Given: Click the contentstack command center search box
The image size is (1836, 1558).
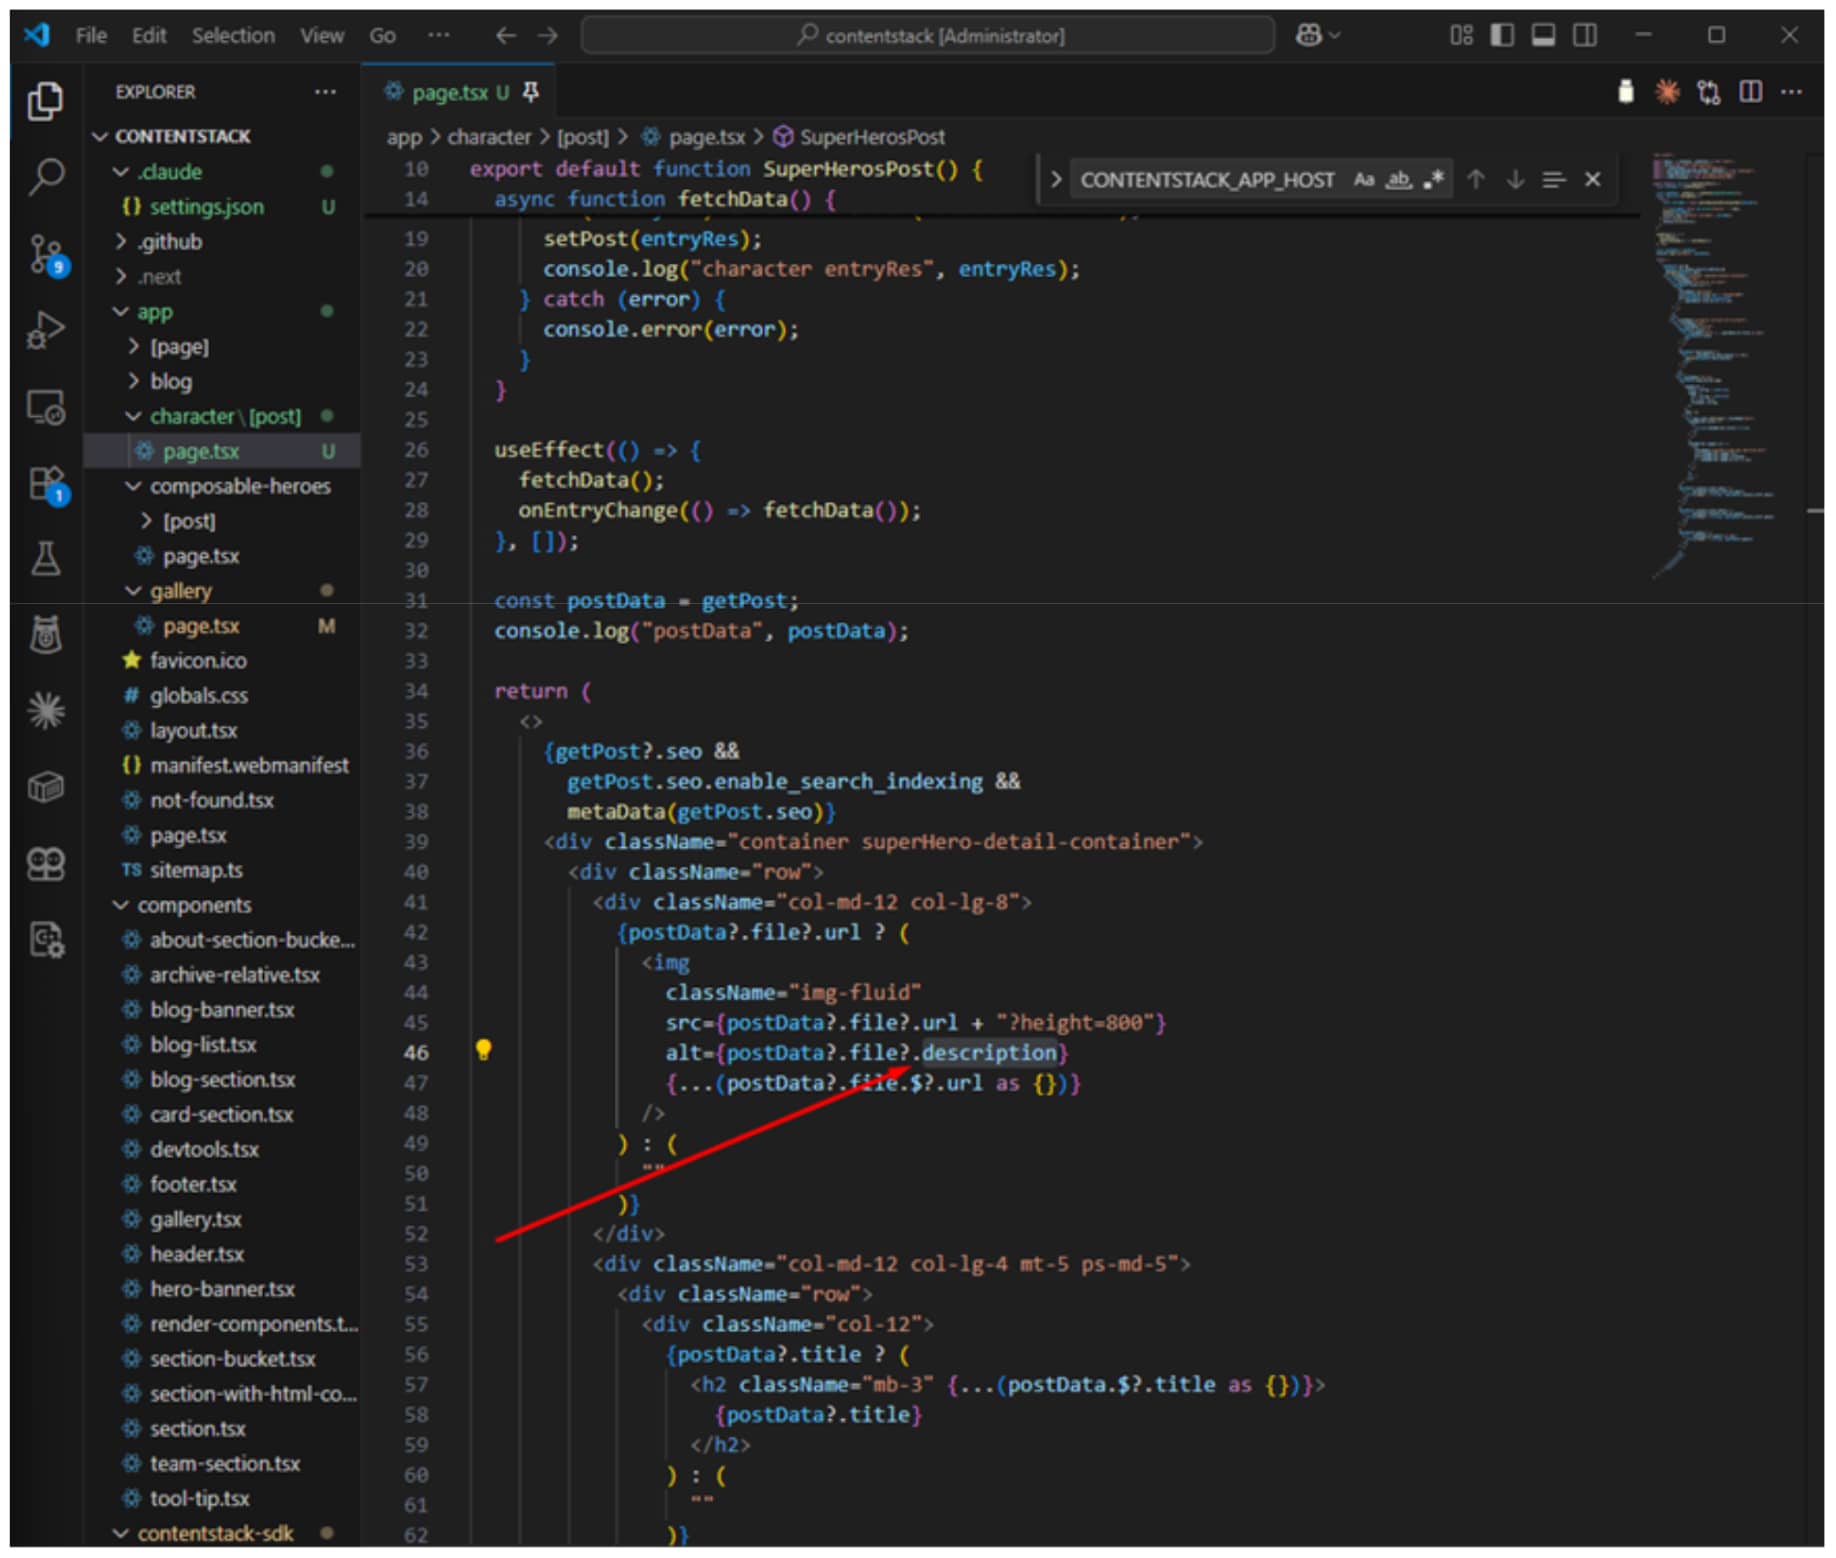Looking at the screenshot, I should (x=927, y=35).
